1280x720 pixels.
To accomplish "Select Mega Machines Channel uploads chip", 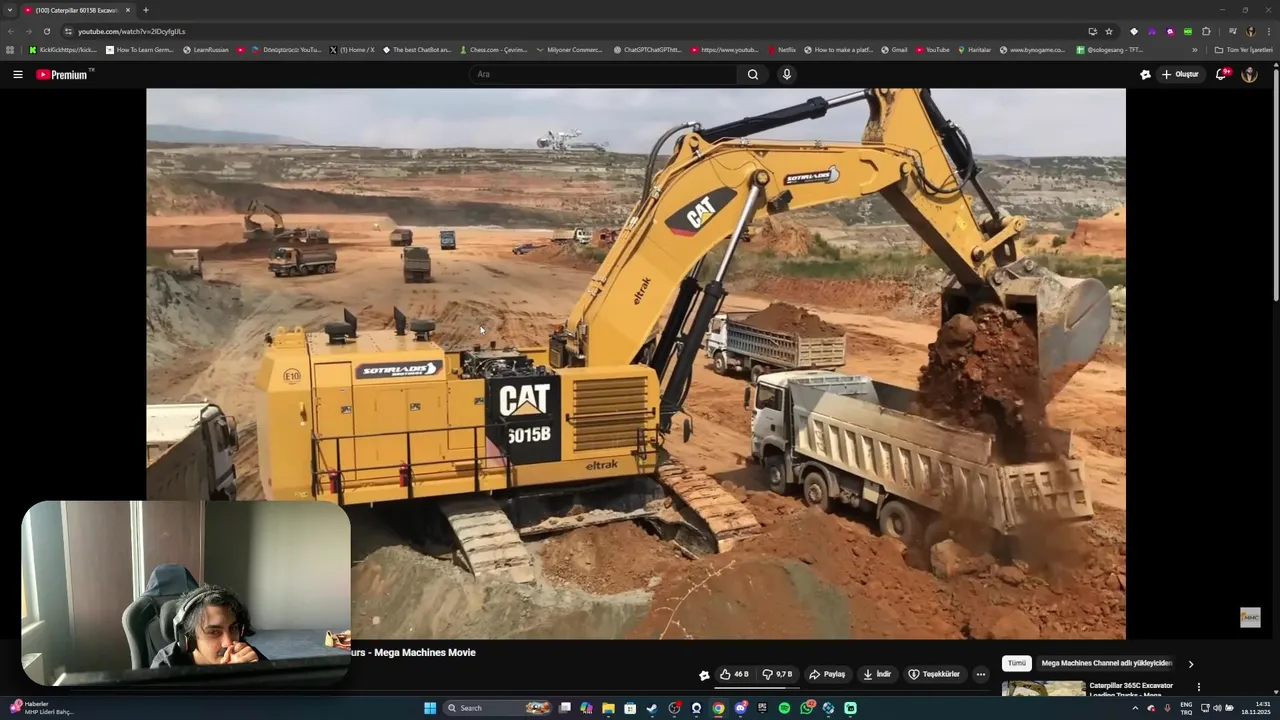I will [x=1106, y=663].
